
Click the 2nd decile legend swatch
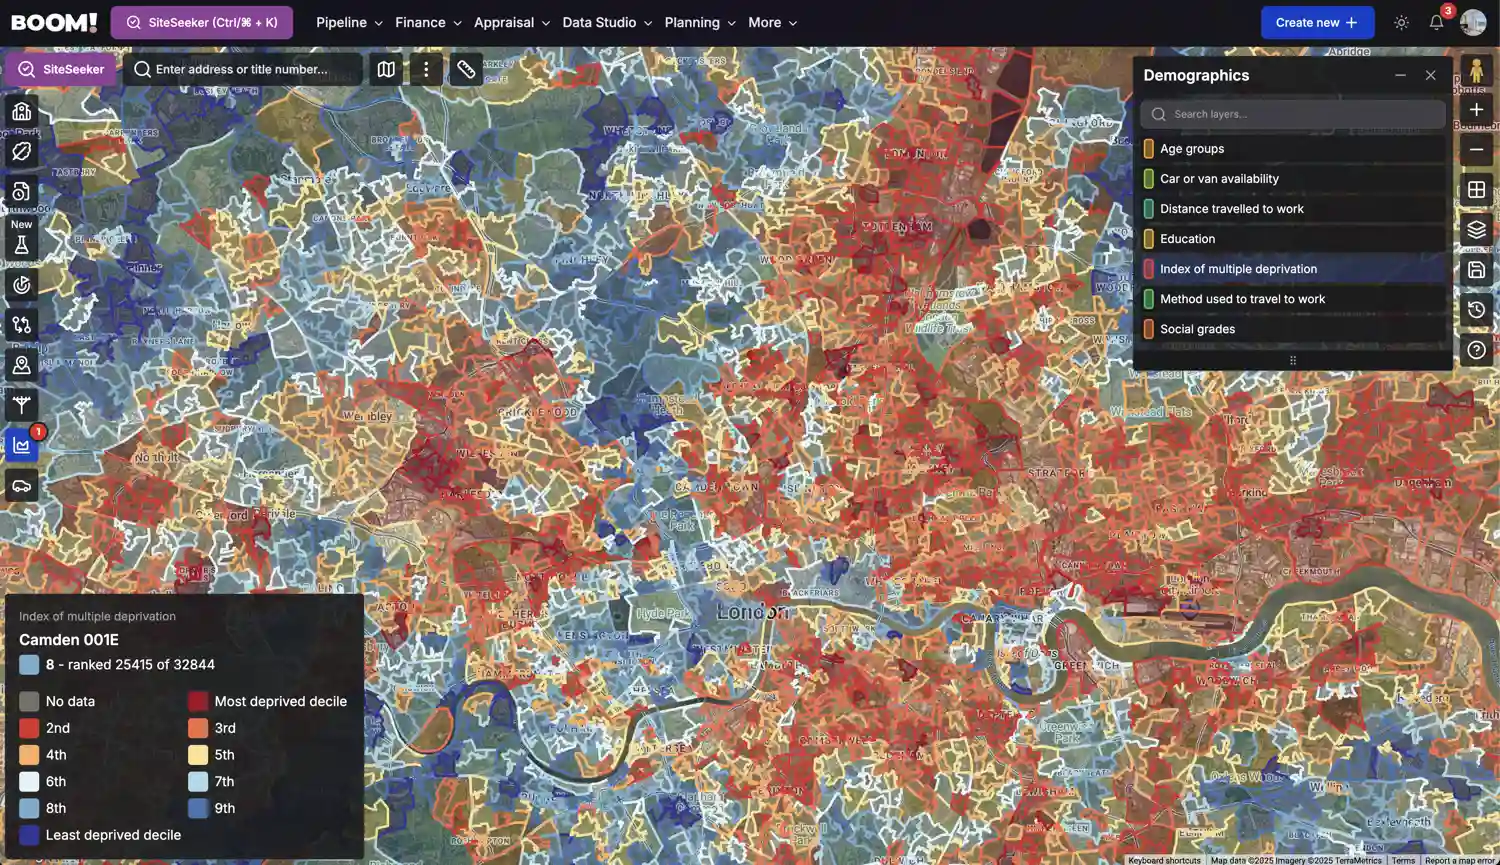click(29, 728)
